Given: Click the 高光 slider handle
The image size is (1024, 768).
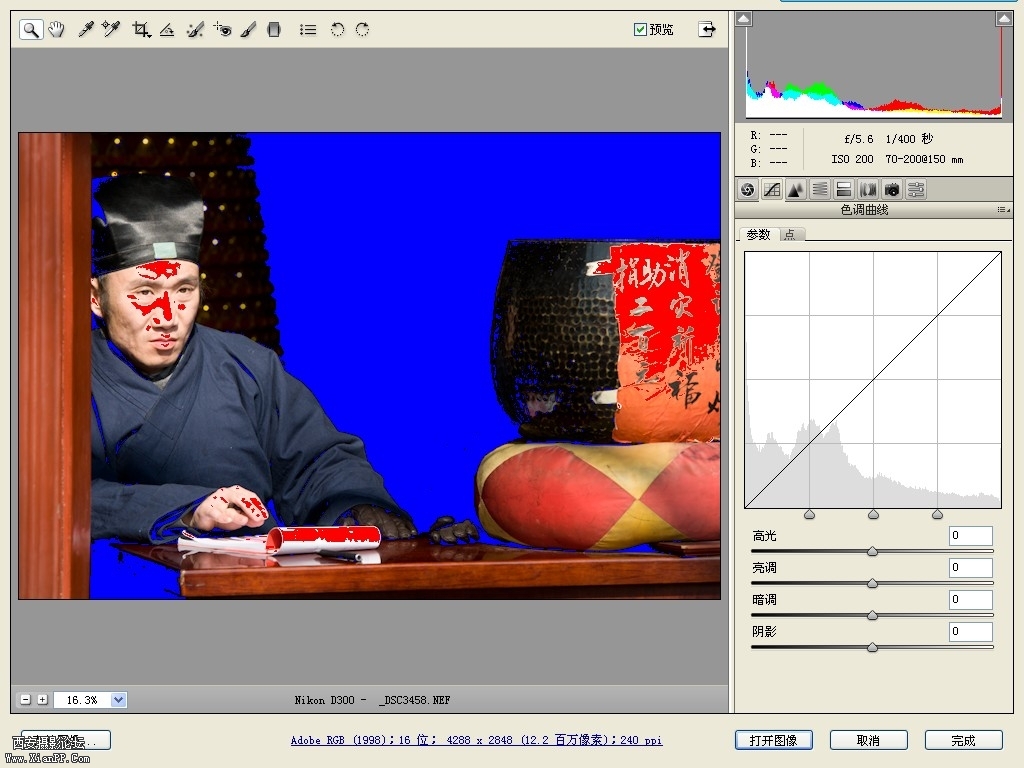Looking at the screenshot, I should point(872,551).
